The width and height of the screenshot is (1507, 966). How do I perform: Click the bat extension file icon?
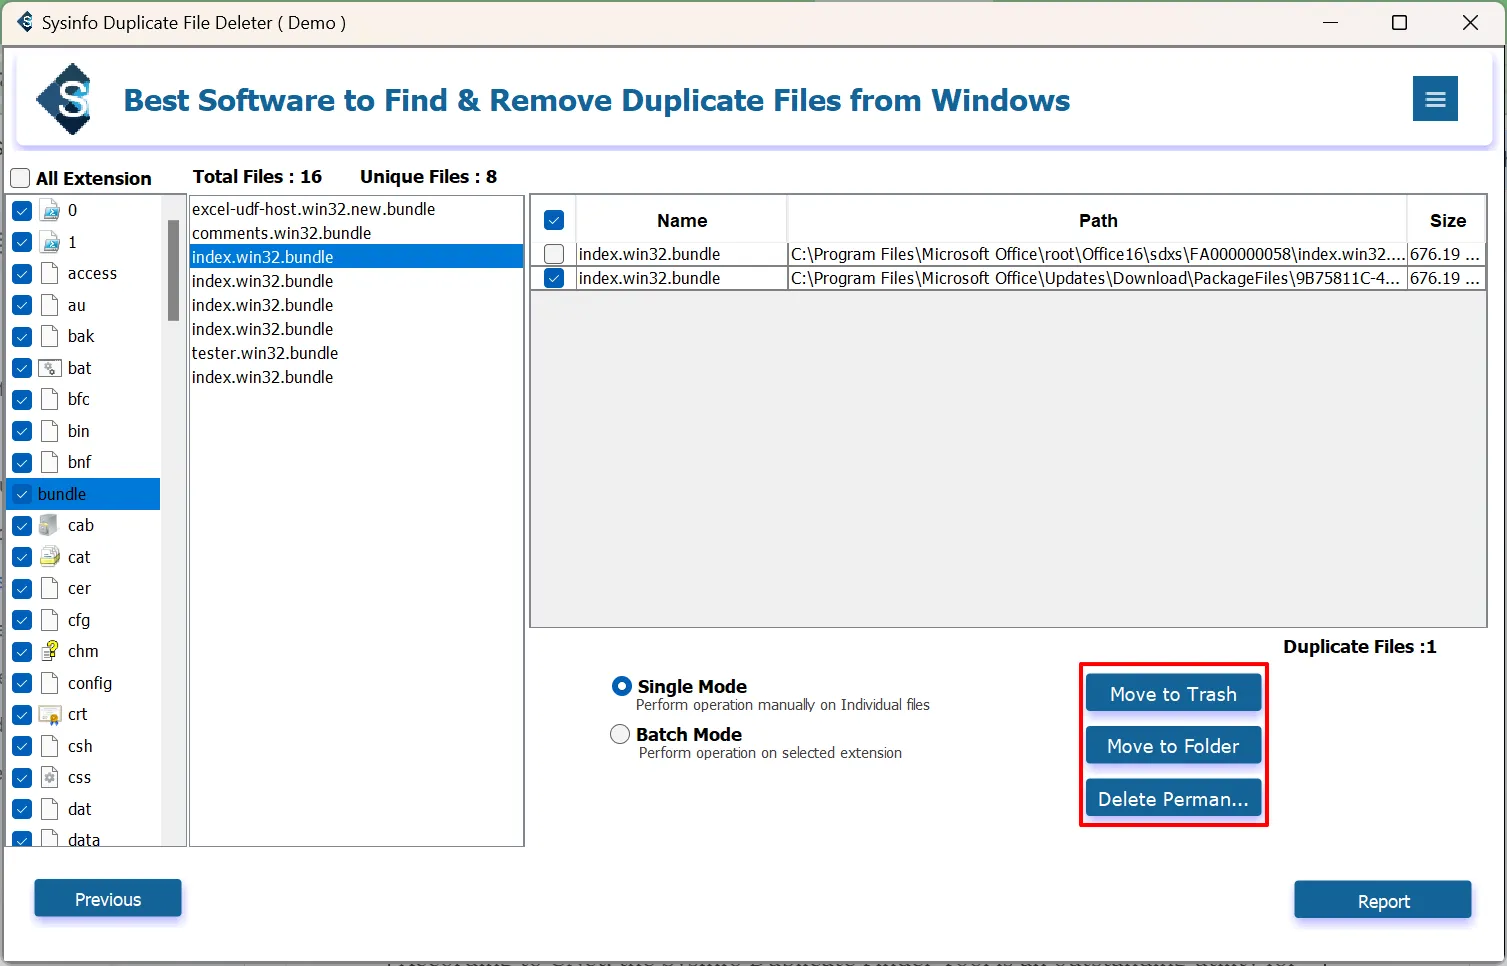(50, 368)
